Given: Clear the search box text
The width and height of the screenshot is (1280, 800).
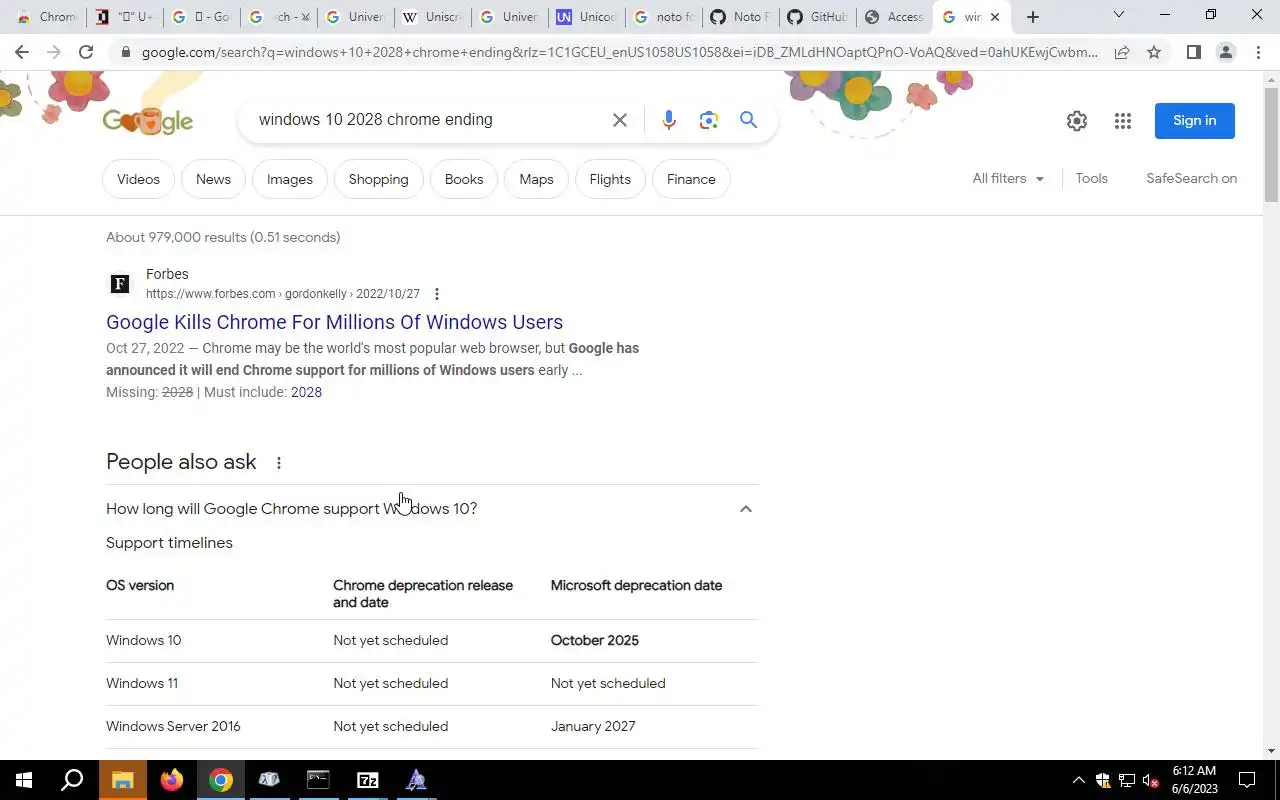Looking at the screenshot, I should click(x=620, y=120).
